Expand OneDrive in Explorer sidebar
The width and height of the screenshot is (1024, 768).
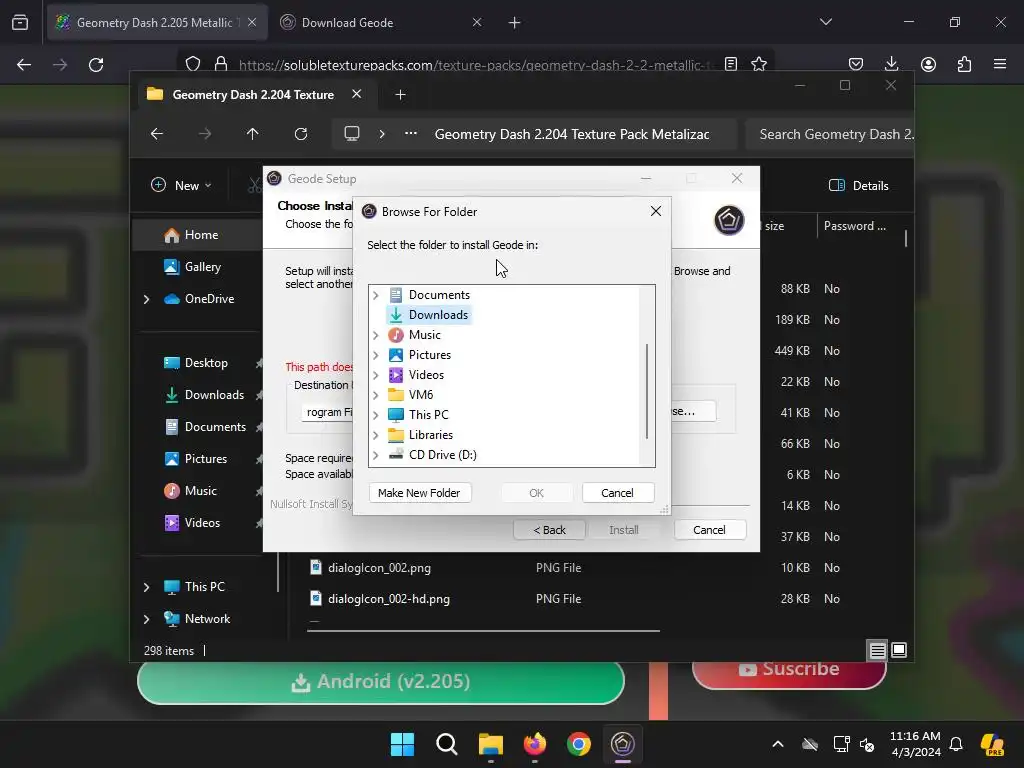click(x=146, y=299)
